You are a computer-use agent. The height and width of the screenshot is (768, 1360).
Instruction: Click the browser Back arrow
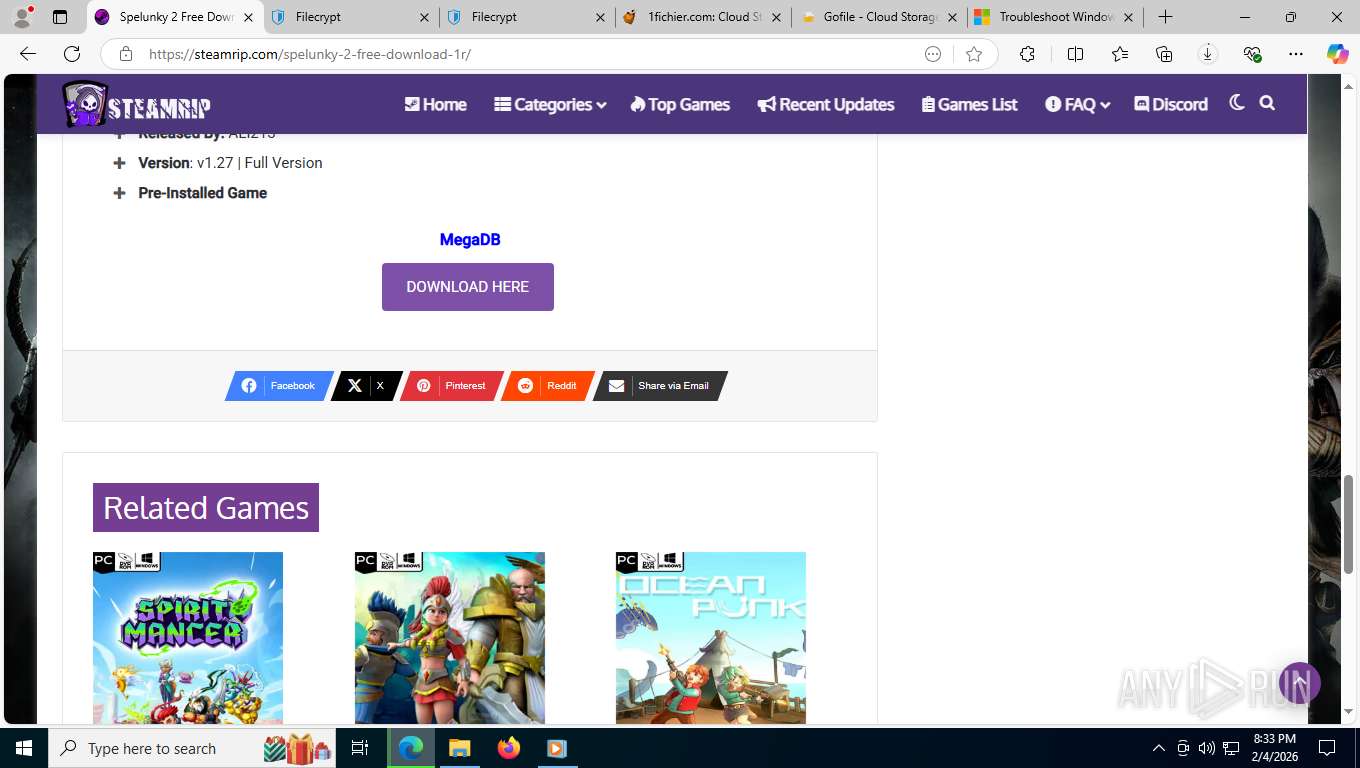[x=28, y=54]
